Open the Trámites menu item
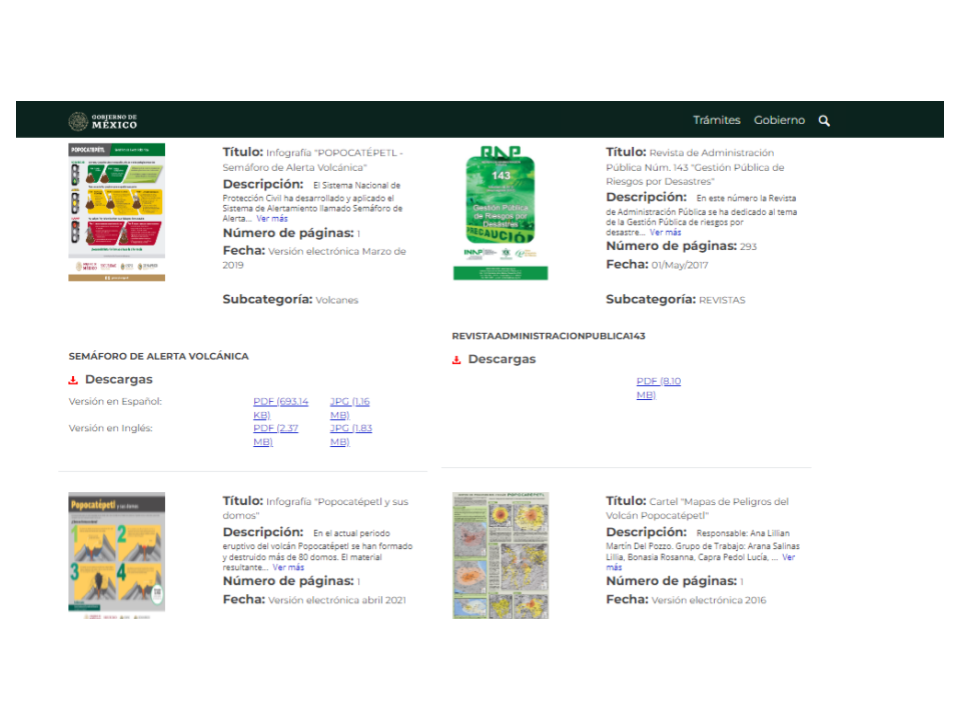Viewport: 960px width, 720px height. click(x=716, y=120)
